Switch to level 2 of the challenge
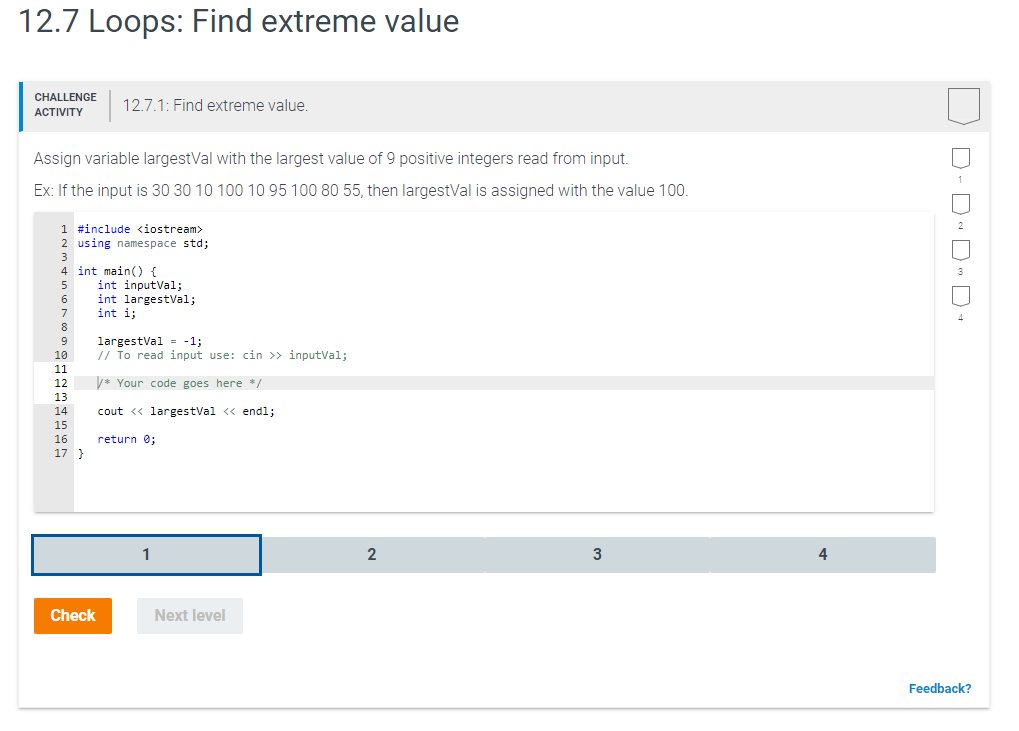Image resolution: width=1019 pixels, height=731 pixels. point(372,554)
